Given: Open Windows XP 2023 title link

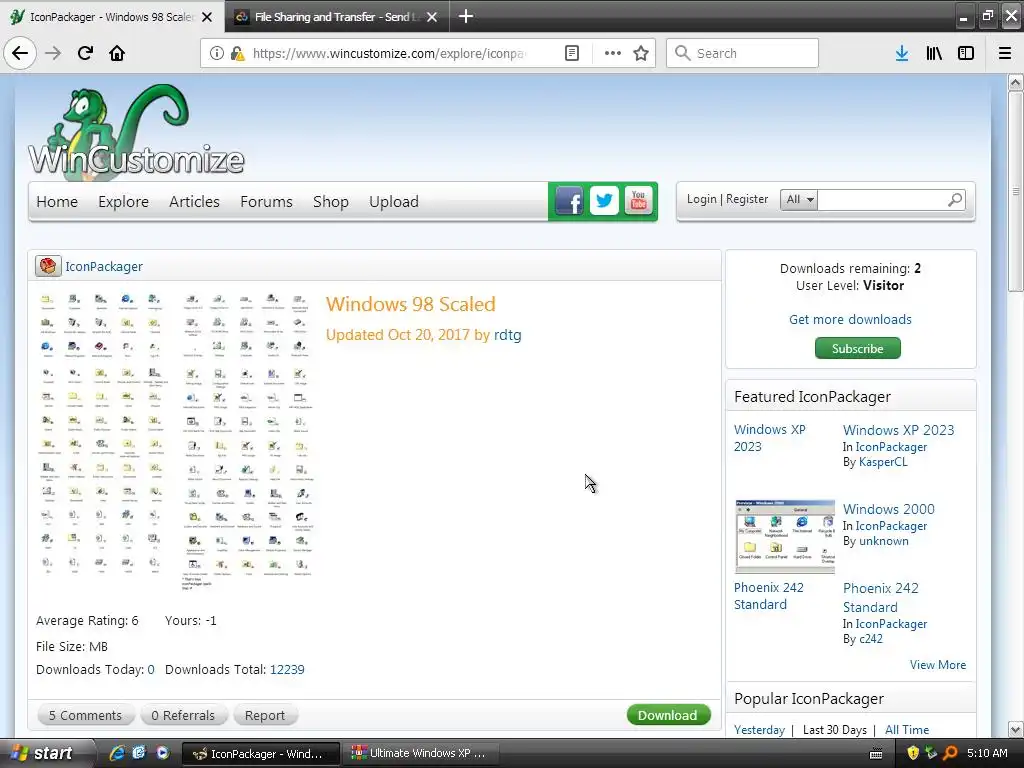Looking at the screenshot, I should pos(899,430).
